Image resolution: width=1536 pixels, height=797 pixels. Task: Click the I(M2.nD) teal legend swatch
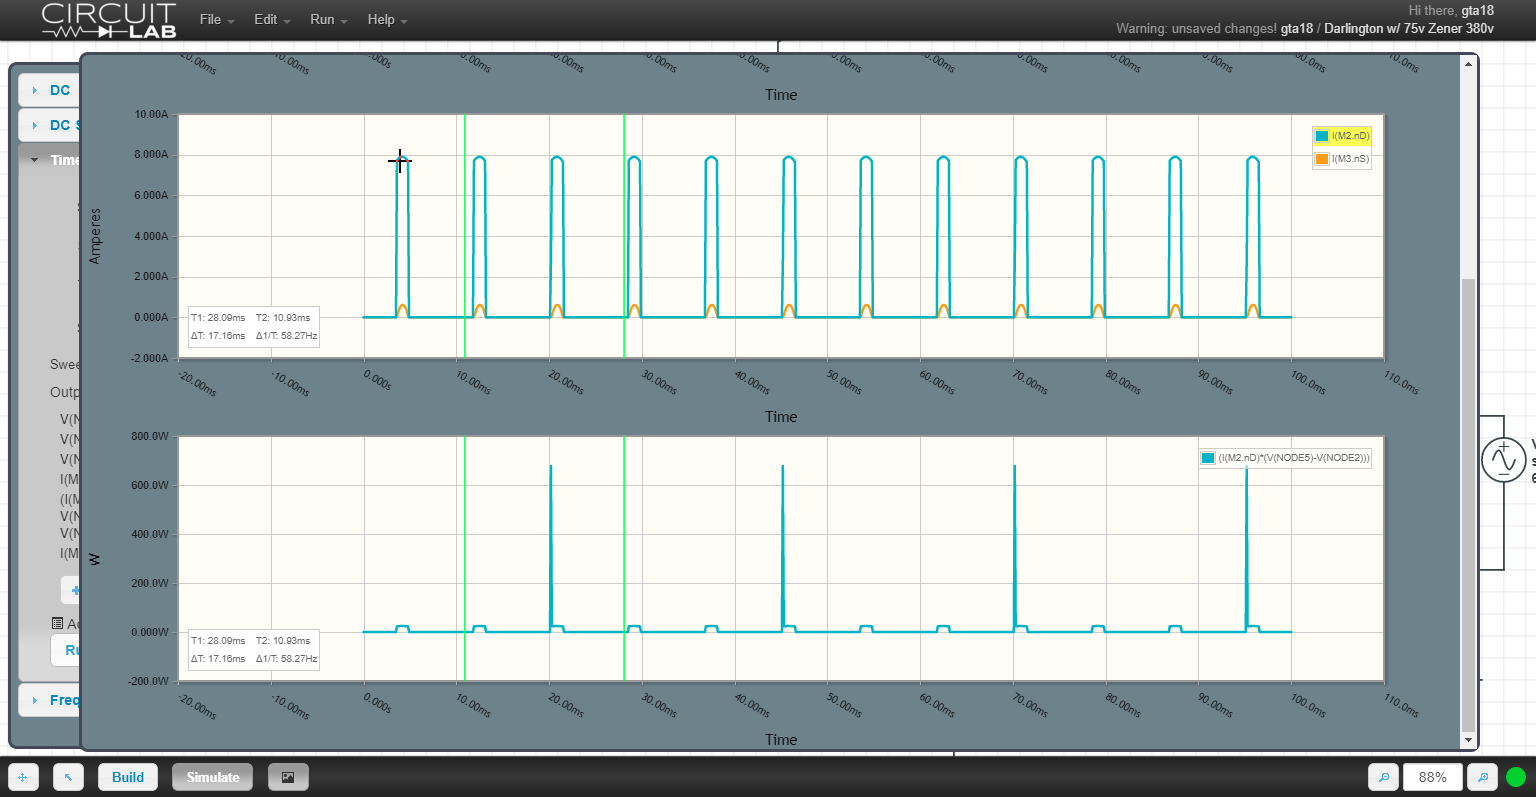pyautogui.click(x=1322, y=136)
